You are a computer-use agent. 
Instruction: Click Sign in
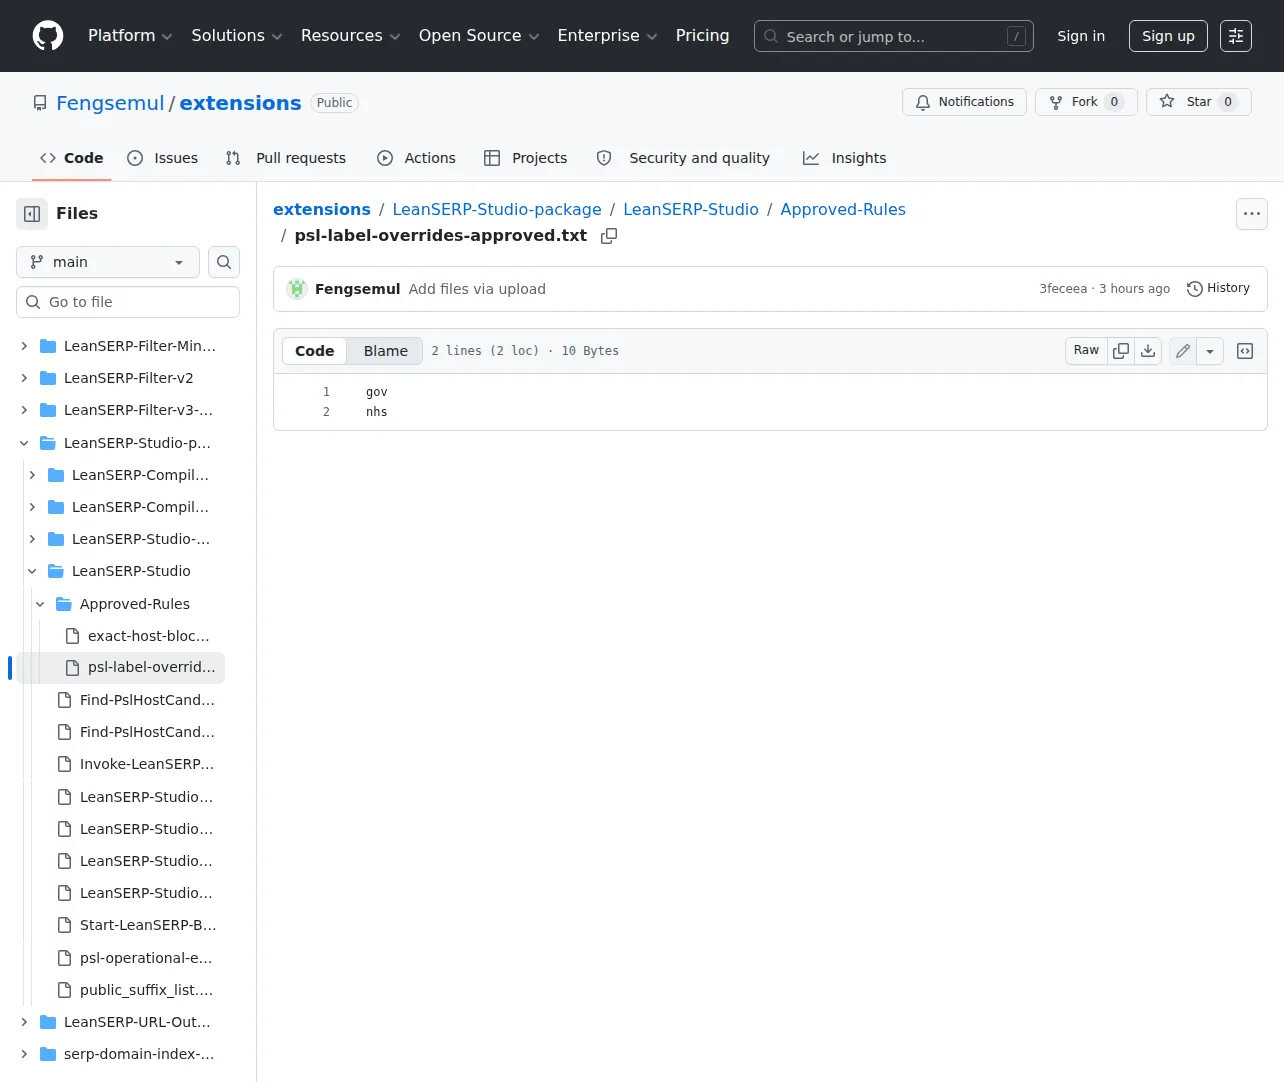pos(1081,36)
